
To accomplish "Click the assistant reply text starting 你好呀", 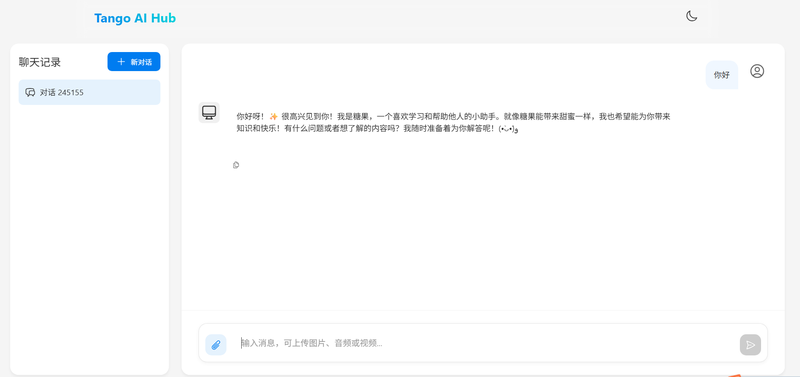I will point(453,122).
